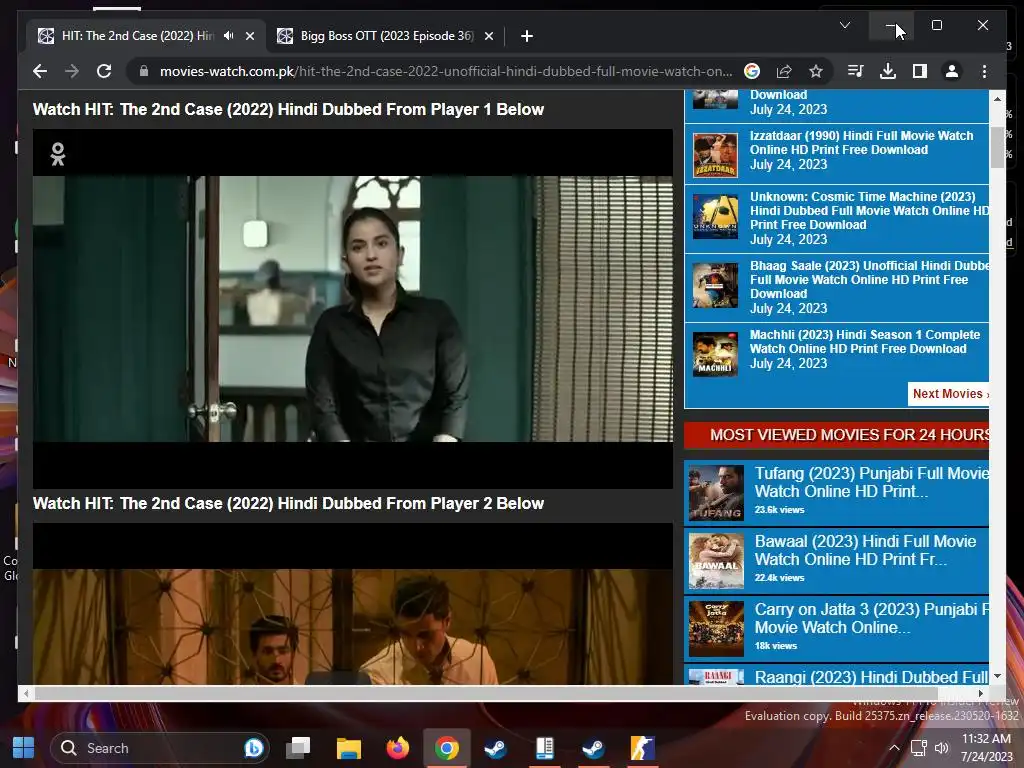Viewport: 1024px width, 768px height.
Task: Click Bawaal poster thumbnail
Action: pos(716,561)
